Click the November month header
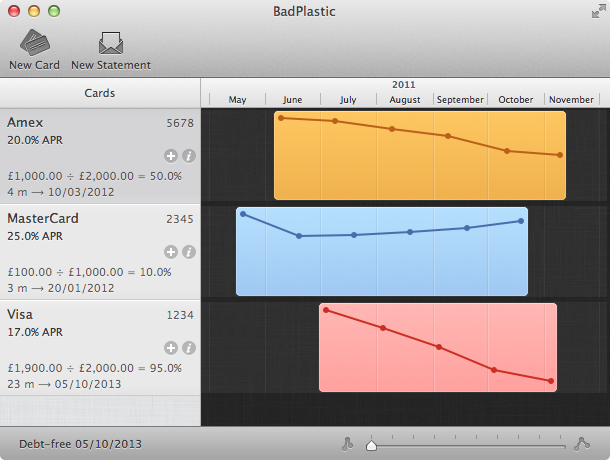 coord(571,100)
